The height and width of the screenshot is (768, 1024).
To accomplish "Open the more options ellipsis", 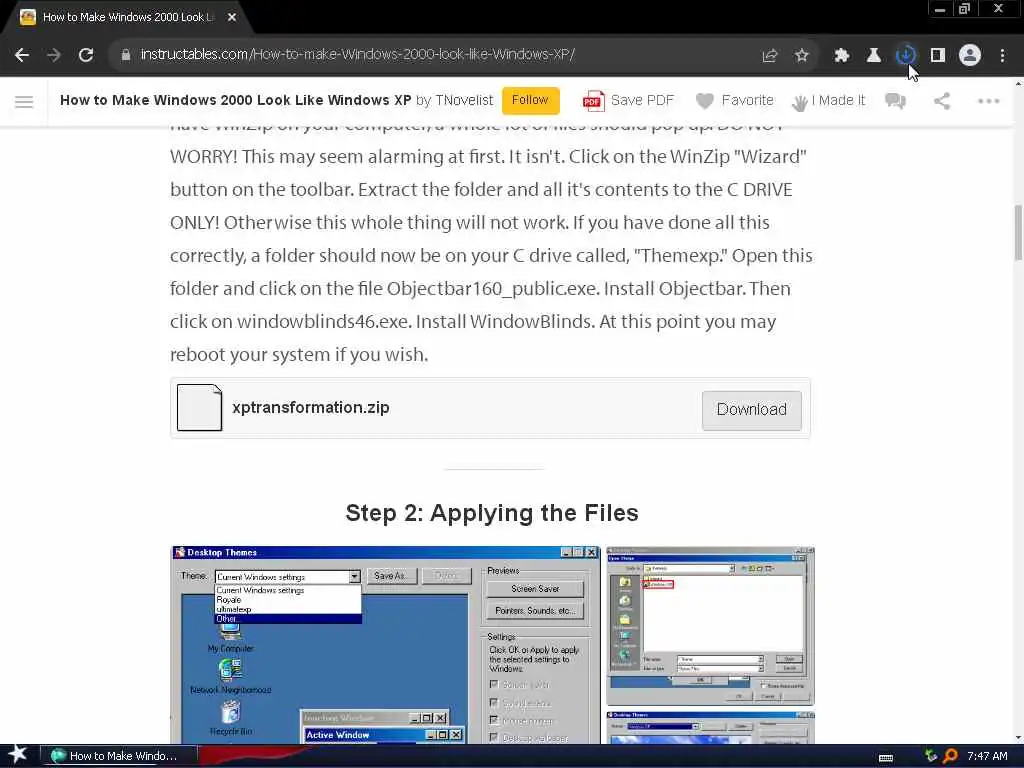I will (x=989, y=101).
